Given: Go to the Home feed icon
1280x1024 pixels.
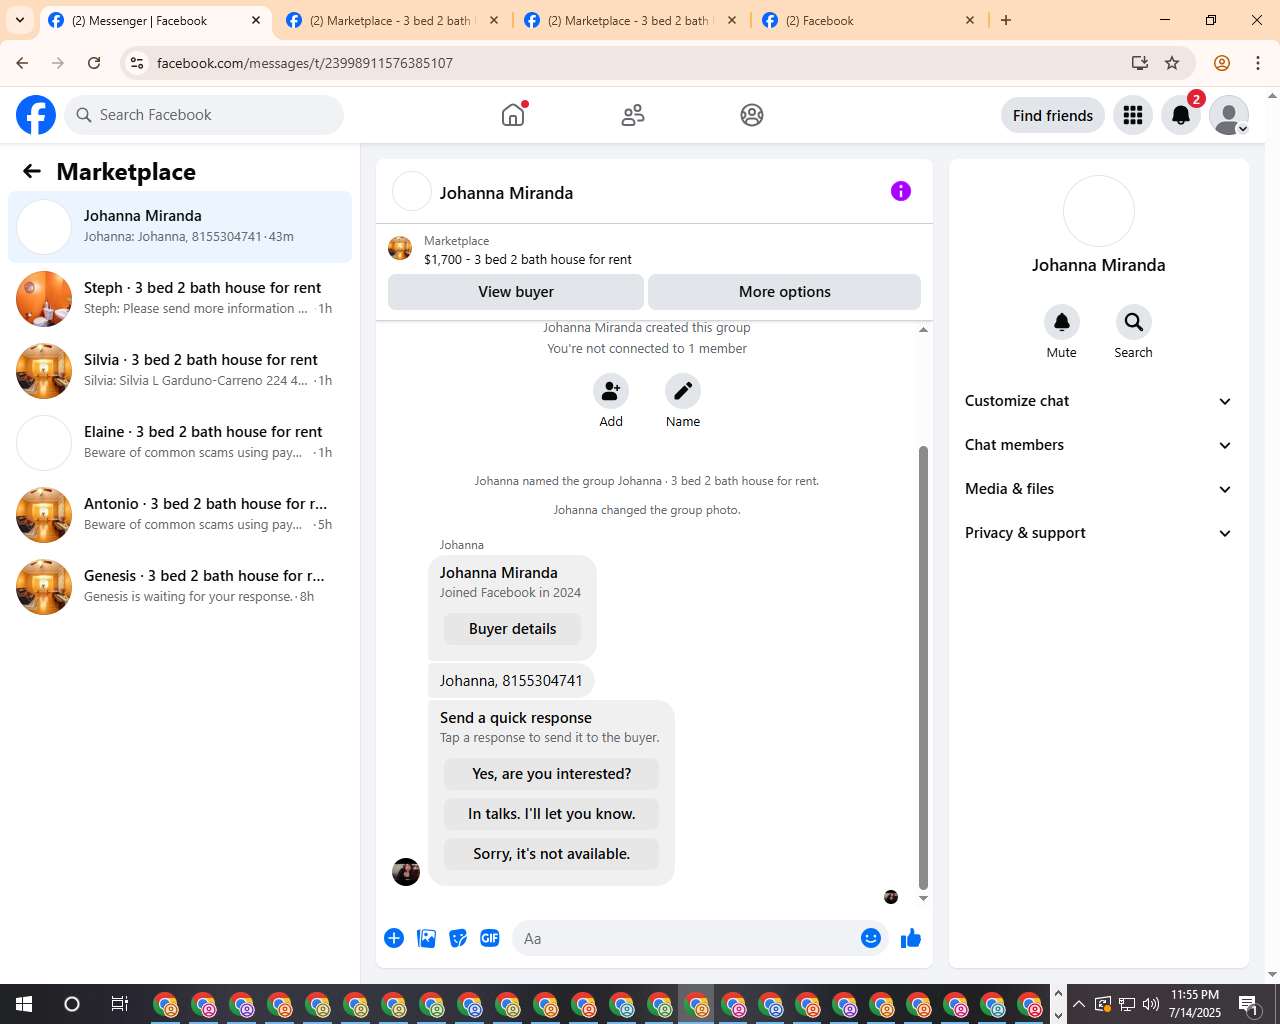Looking at the screenshot, I should point(513,115).
